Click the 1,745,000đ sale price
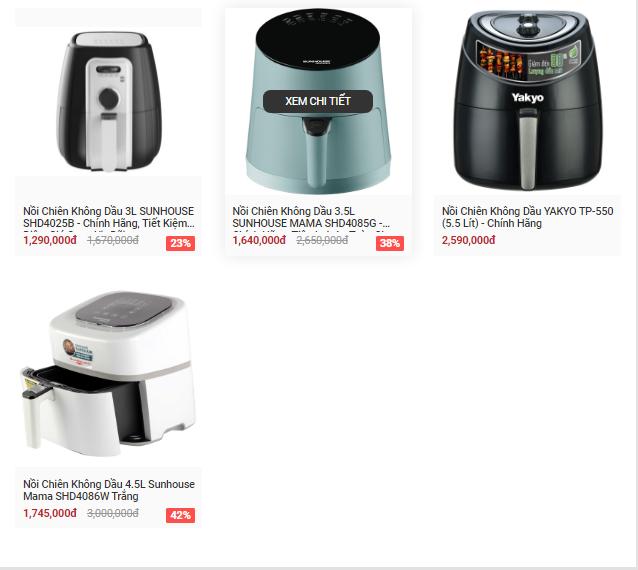The width and height of the screenshot is (638, 570). point(50,513)
